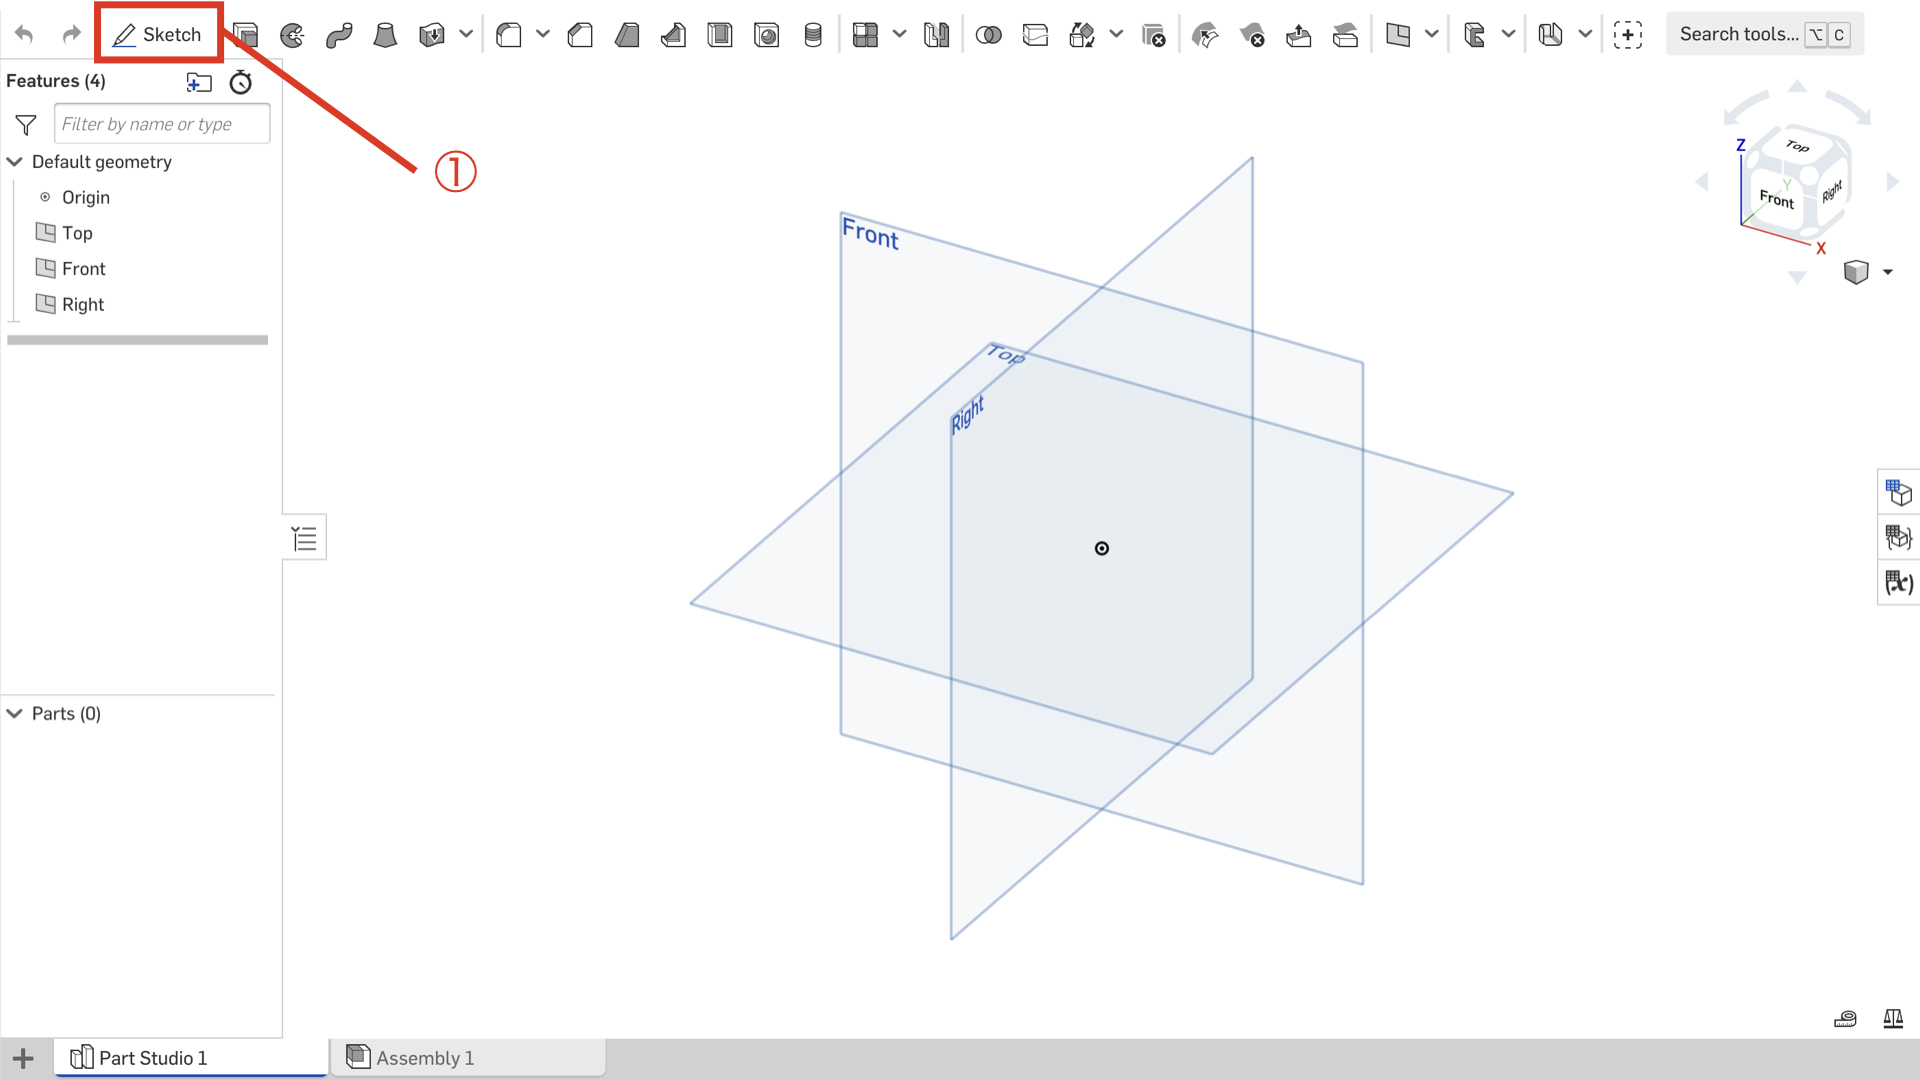This screenshot has width=1920, height=1080.
Task: Select the Loft tool
Action: click(x=385, y=33)
